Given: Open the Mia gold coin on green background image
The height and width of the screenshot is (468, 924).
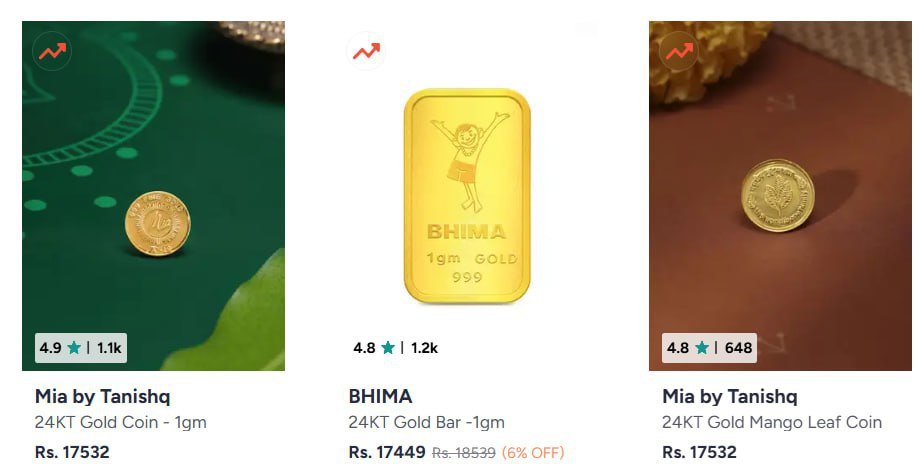Looking at the screenshot, I should pyautogui.click(x=153, y=196).
